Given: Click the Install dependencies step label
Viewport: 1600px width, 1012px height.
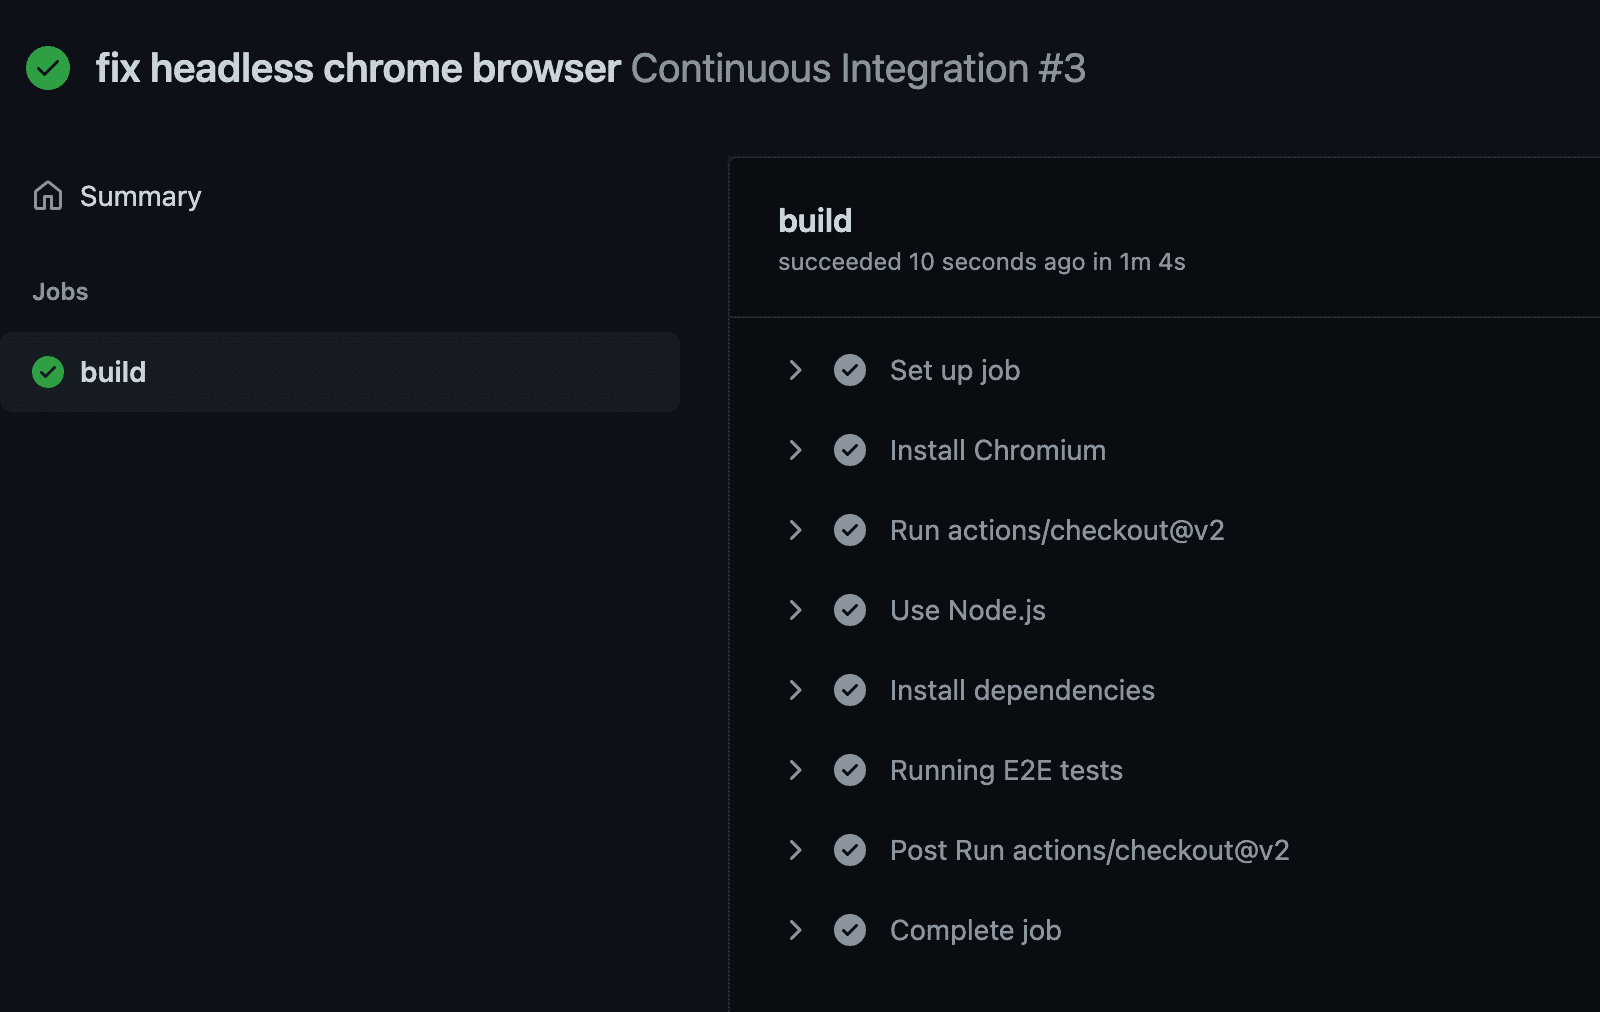Looking at the screenshot, I should point(1021,690).
